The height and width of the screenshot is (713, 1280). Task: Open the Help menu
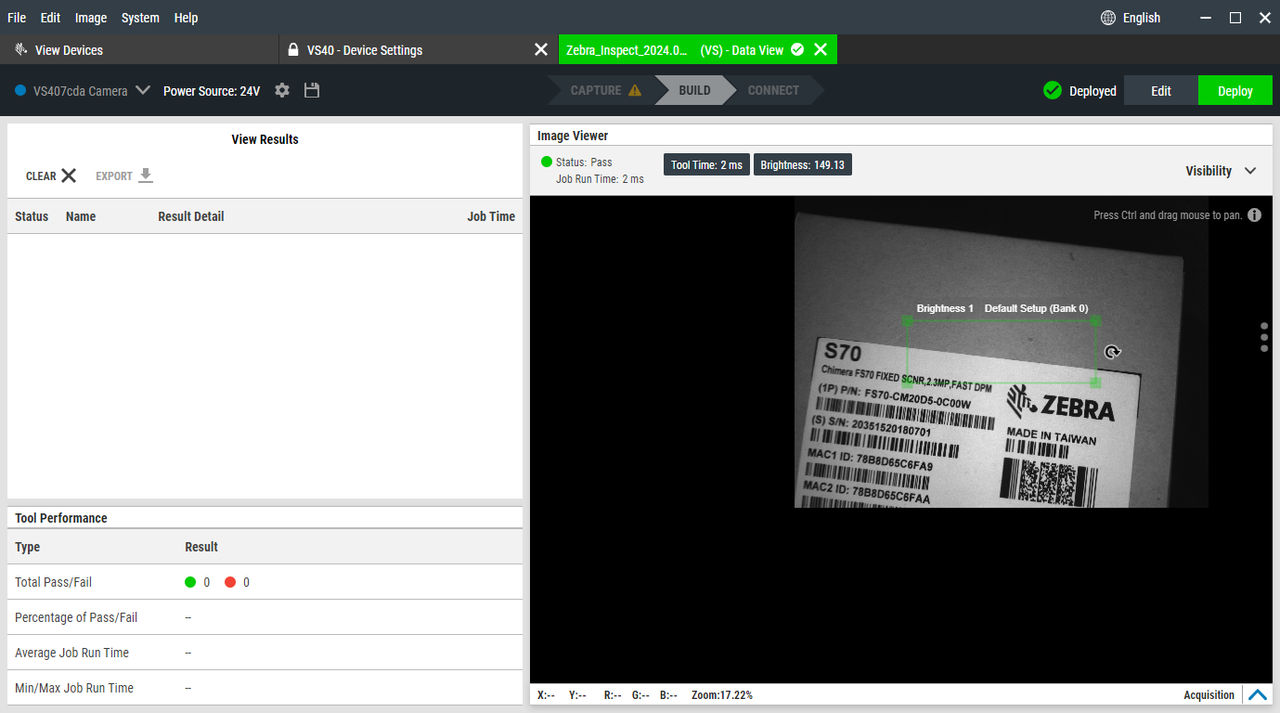coord(186,17)
